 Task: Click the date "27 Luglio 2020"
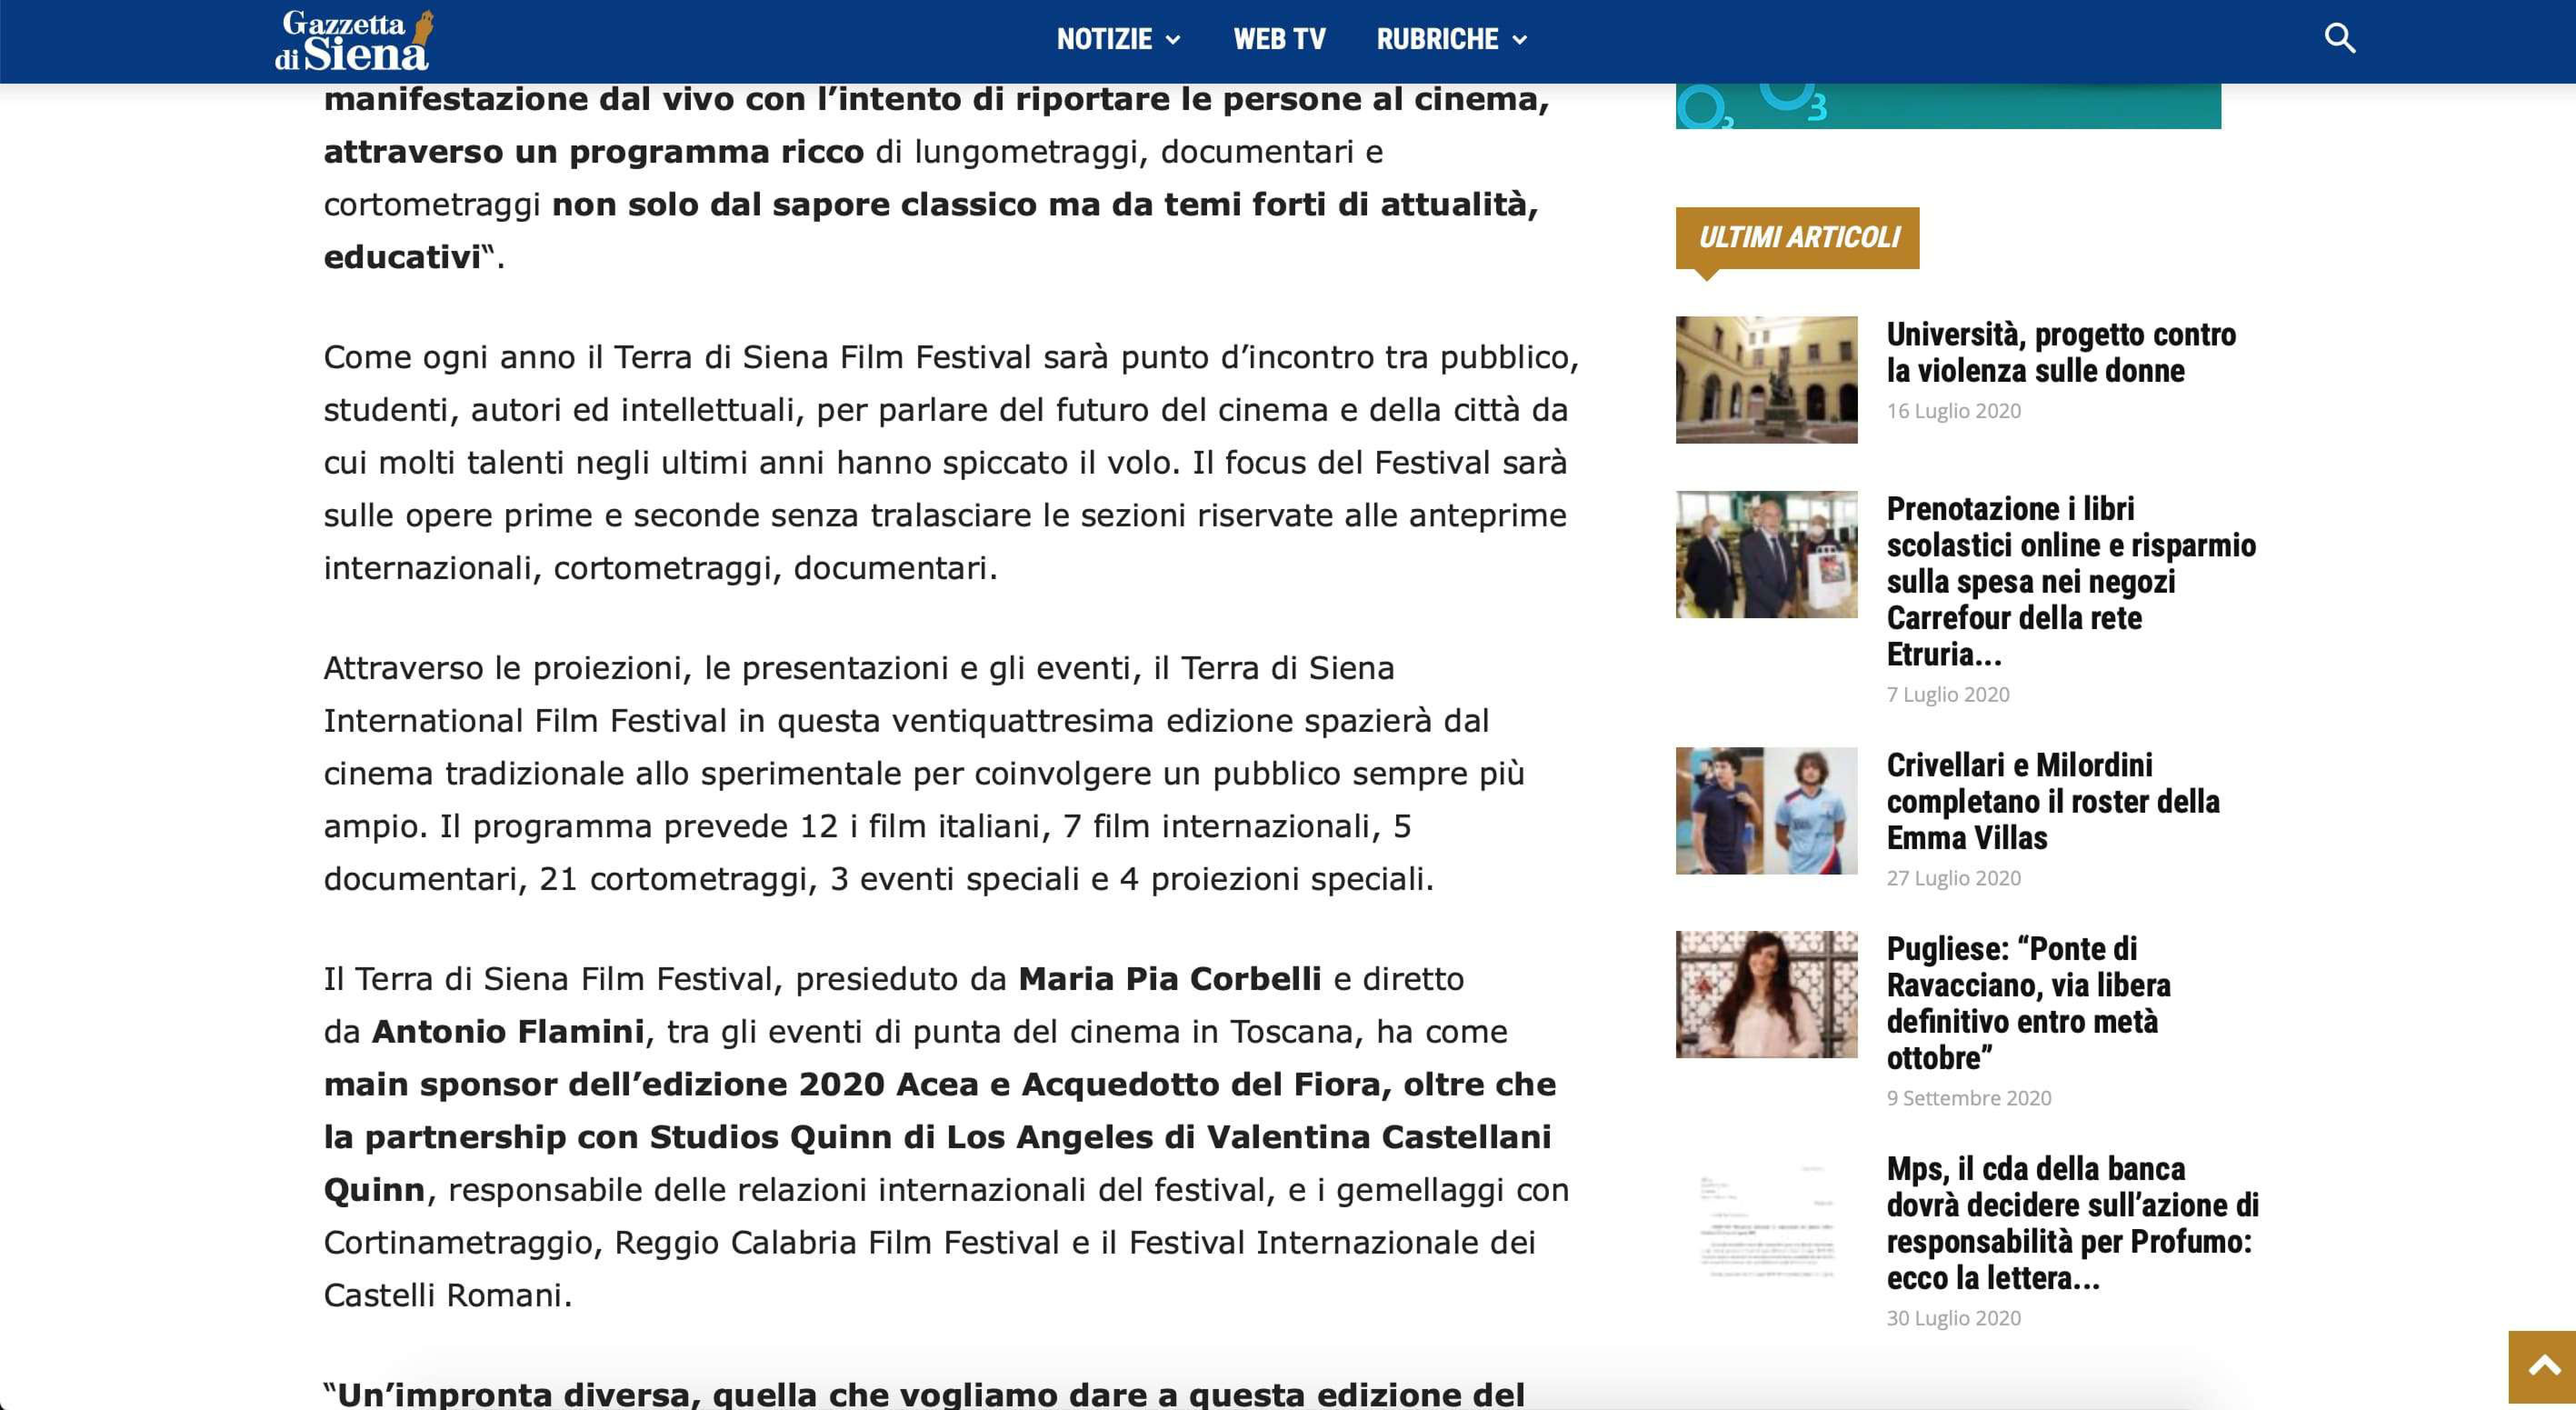point(1953,878)
